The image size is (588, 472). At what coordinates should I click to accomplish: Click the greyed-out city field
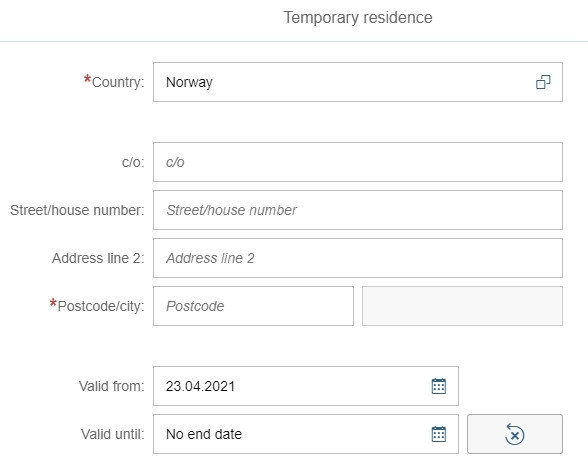(x=462, y=306)
